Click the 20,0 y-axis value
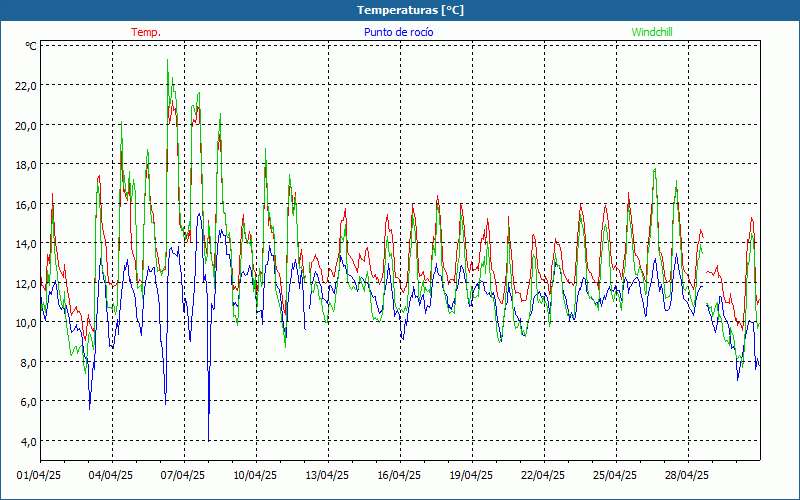The width and height of the screenshot is (800, 500). pos(26,126)
